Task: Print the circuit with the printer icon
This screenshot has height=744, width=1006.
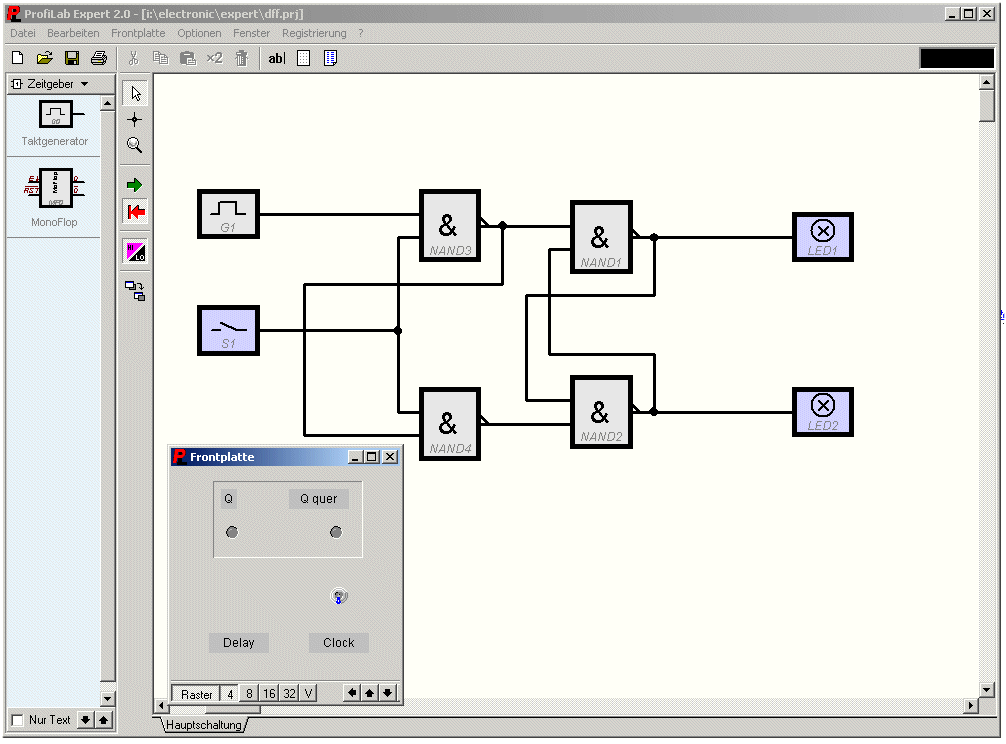Action: tap(99, 58)
